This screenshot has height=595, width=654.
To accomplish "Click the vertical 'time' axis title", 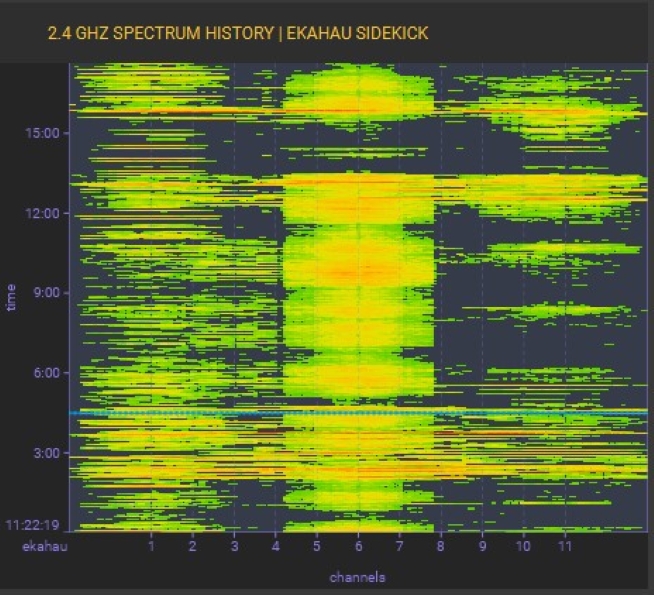I will [11, 296].
